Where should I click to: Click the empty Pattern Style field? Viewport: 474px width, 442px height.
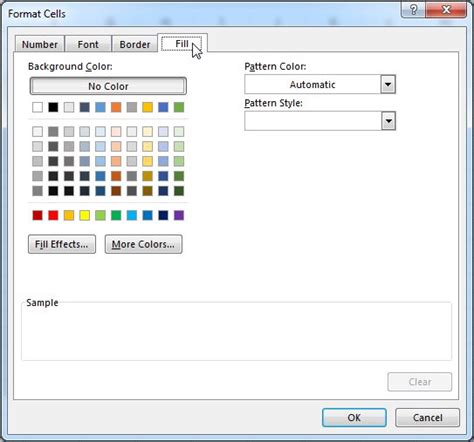pos(312,121)
